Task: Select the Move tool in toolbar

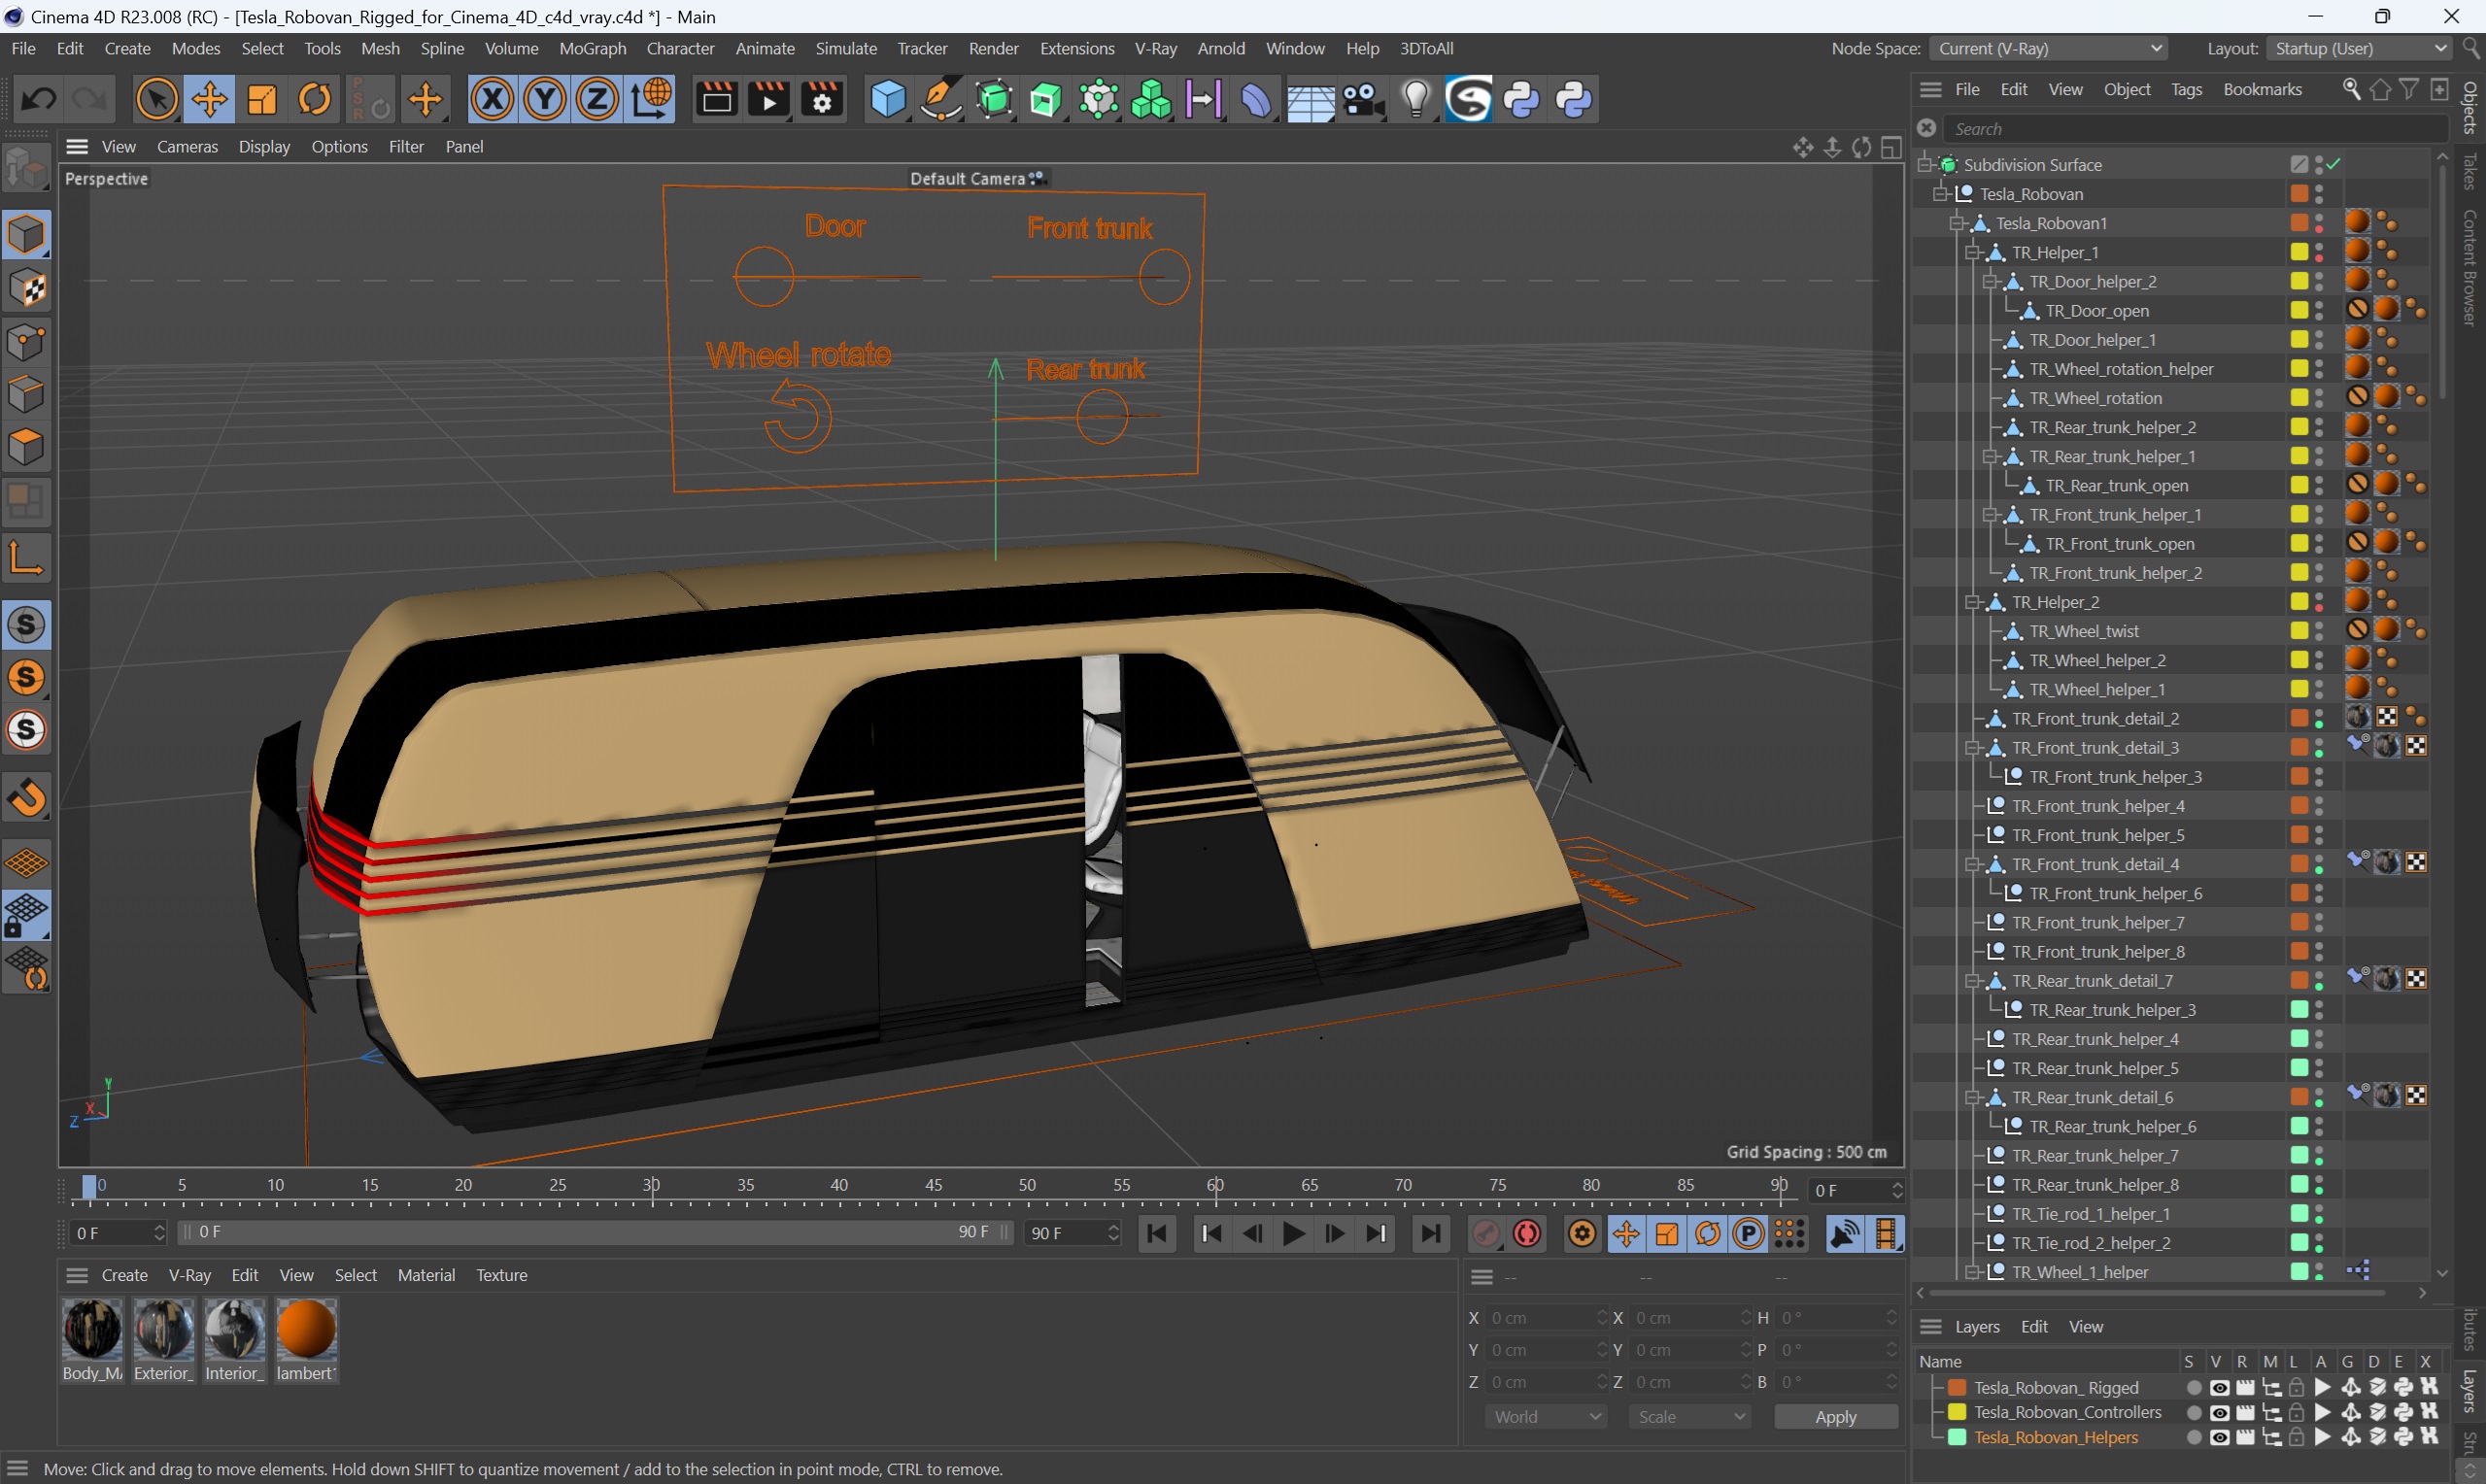Action: pos(207,99)
